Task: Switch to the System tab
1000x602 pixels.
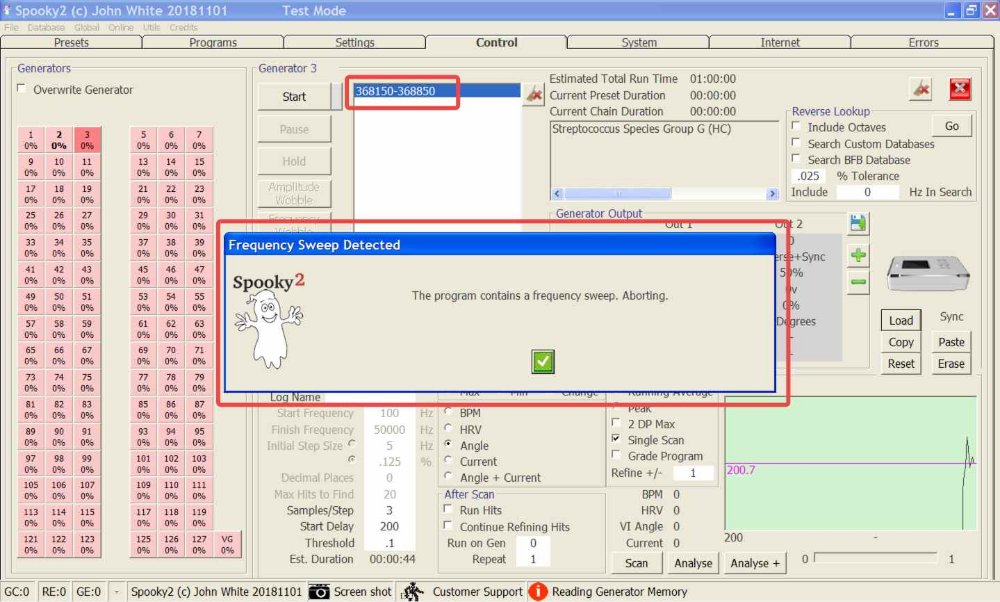Action: [638, 42]
